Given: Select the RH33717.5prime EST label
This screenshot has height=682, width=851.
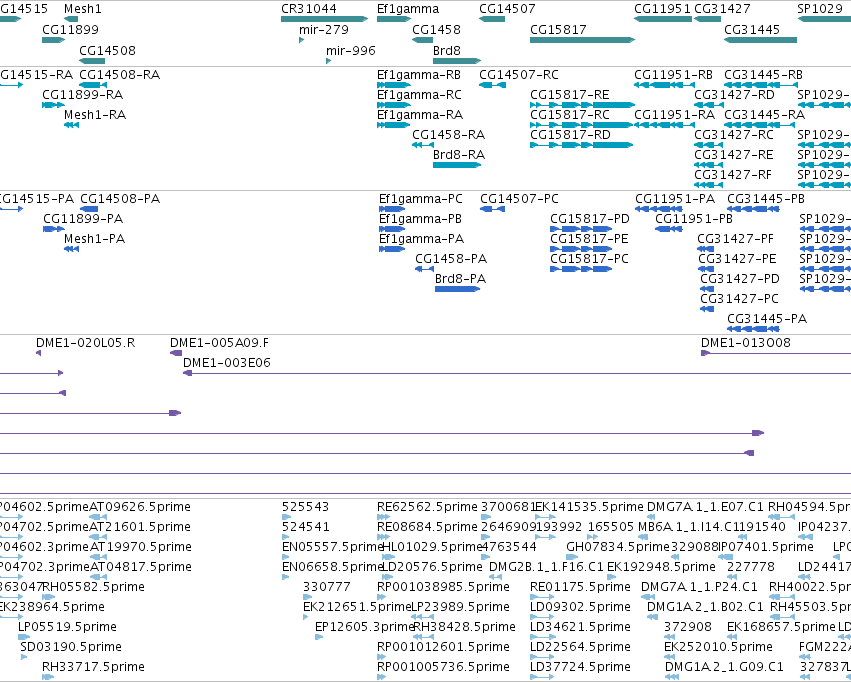Looking at the screenshot, I should tap(93, 667).
